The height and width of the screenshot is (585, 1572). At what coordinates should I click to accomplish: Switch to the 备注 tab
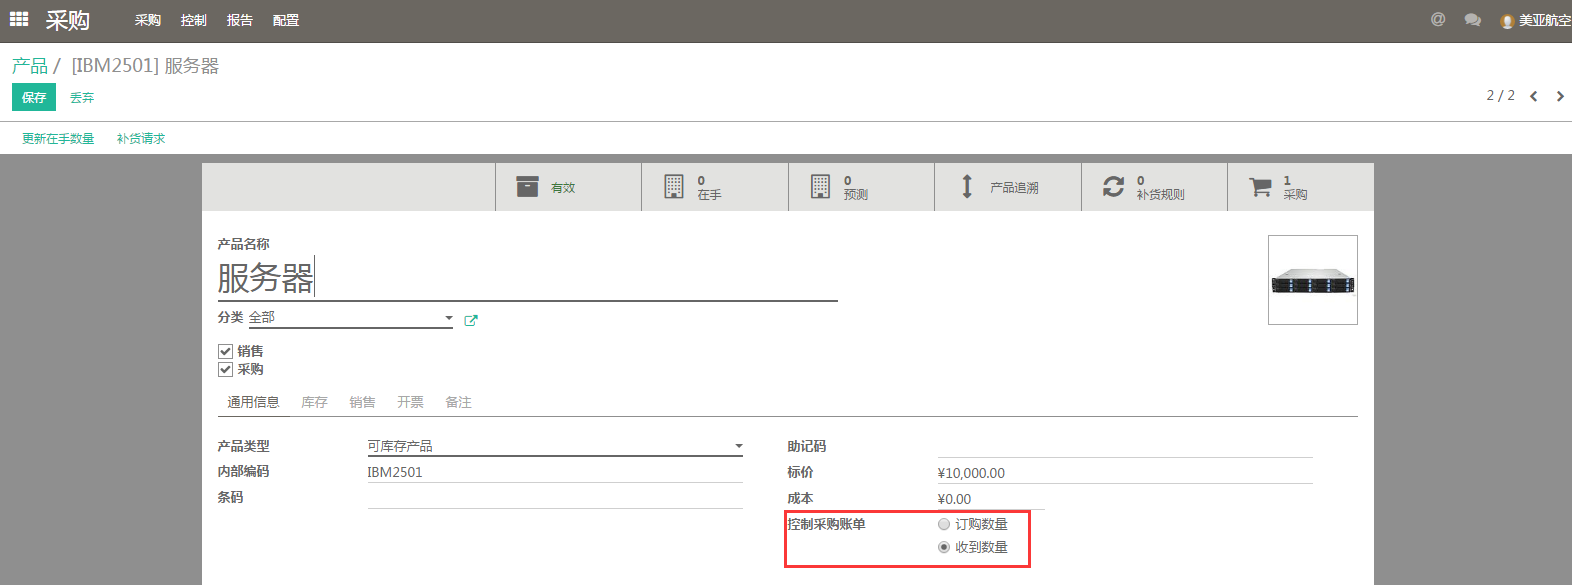coord(458,402)
